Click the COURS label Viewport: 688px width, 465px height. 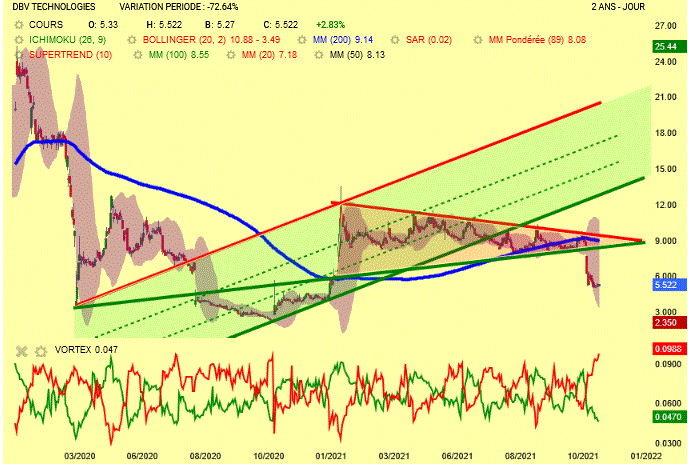[46, 25]
